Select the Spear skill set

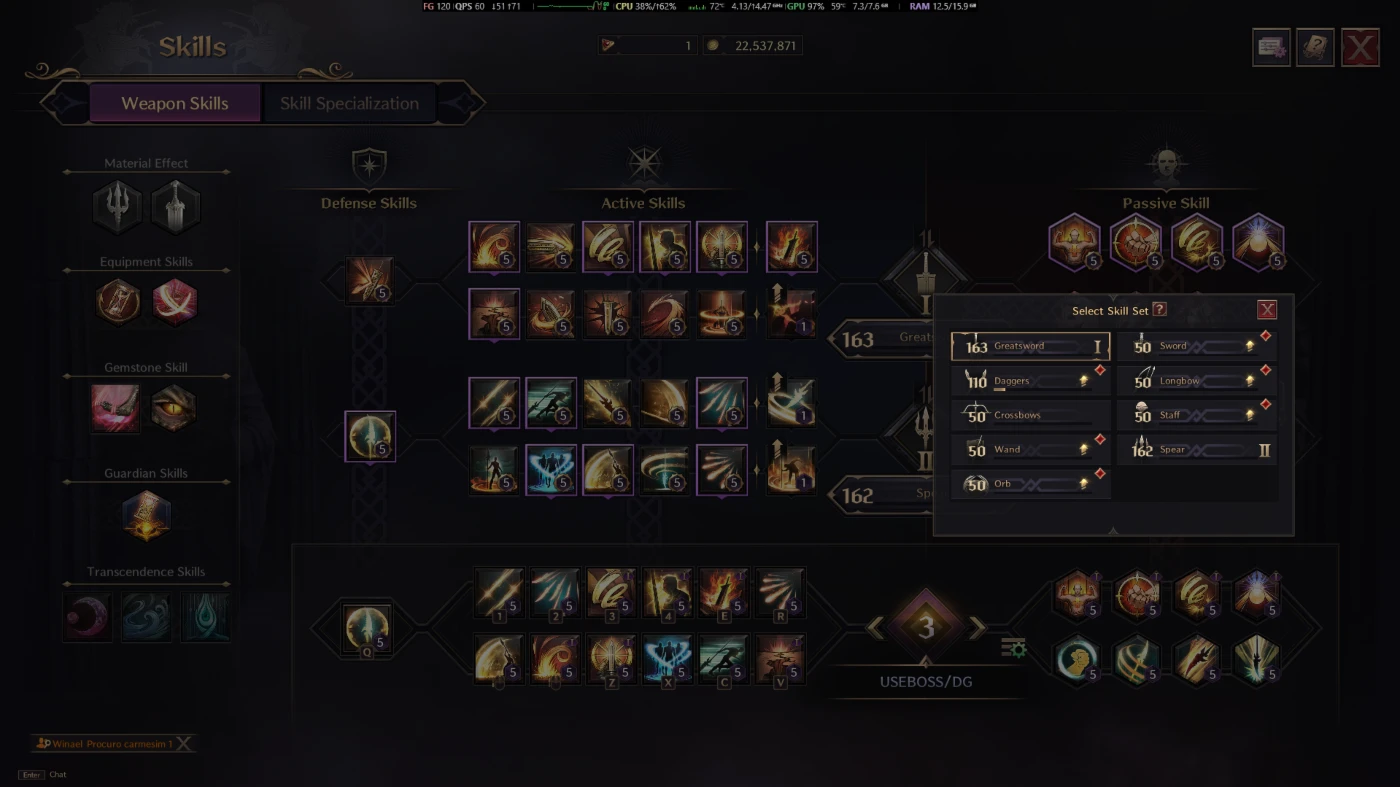click(x=1197, y=450)
